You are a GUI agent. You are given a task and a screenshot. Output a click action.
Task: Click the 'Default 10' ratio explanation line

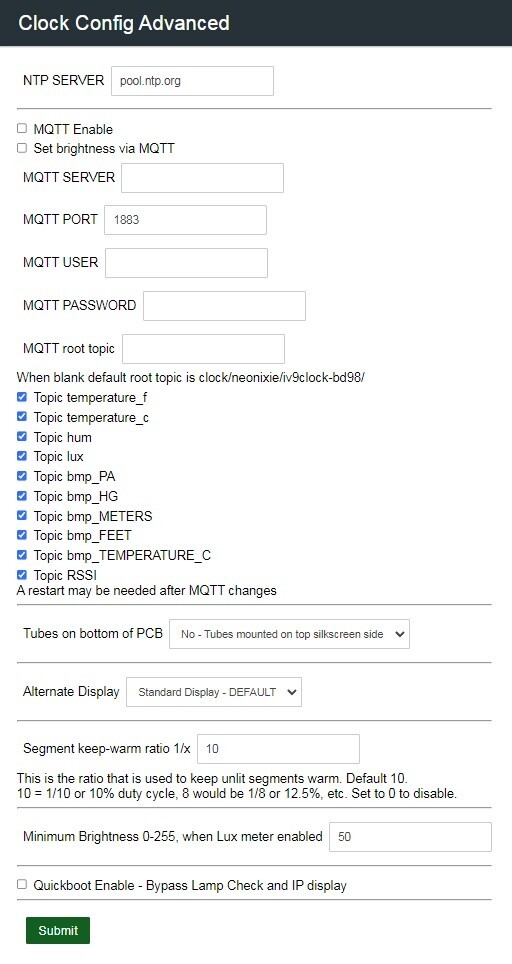212,778
